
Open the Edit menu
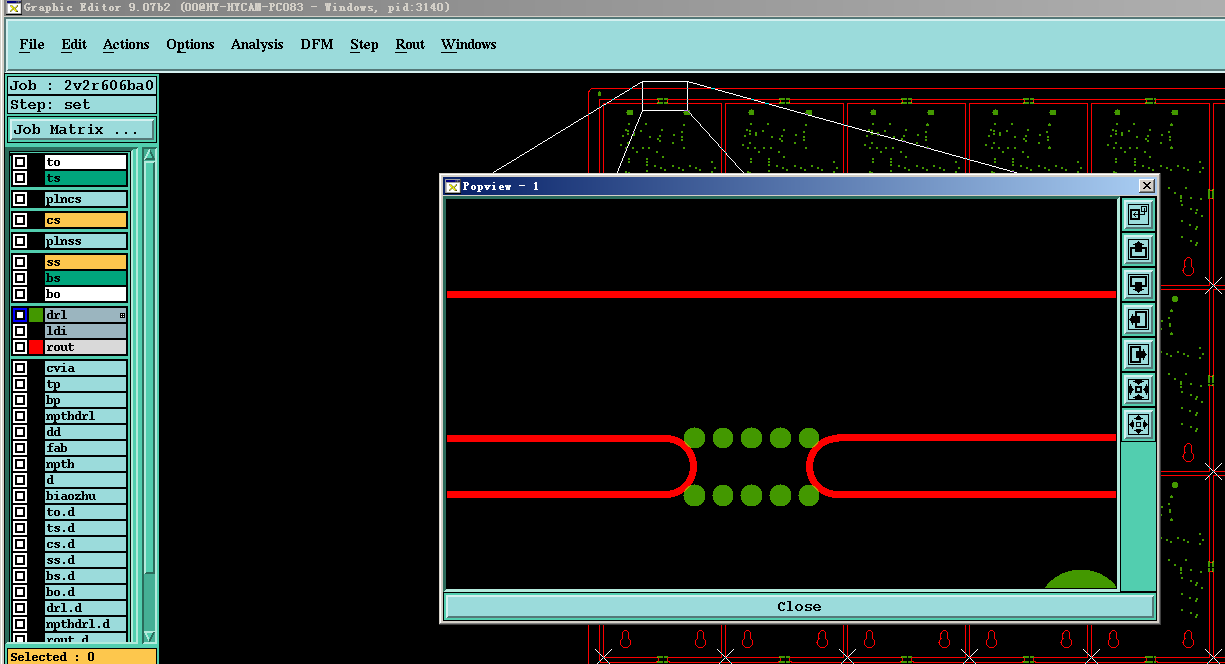(x=74, y=44)
